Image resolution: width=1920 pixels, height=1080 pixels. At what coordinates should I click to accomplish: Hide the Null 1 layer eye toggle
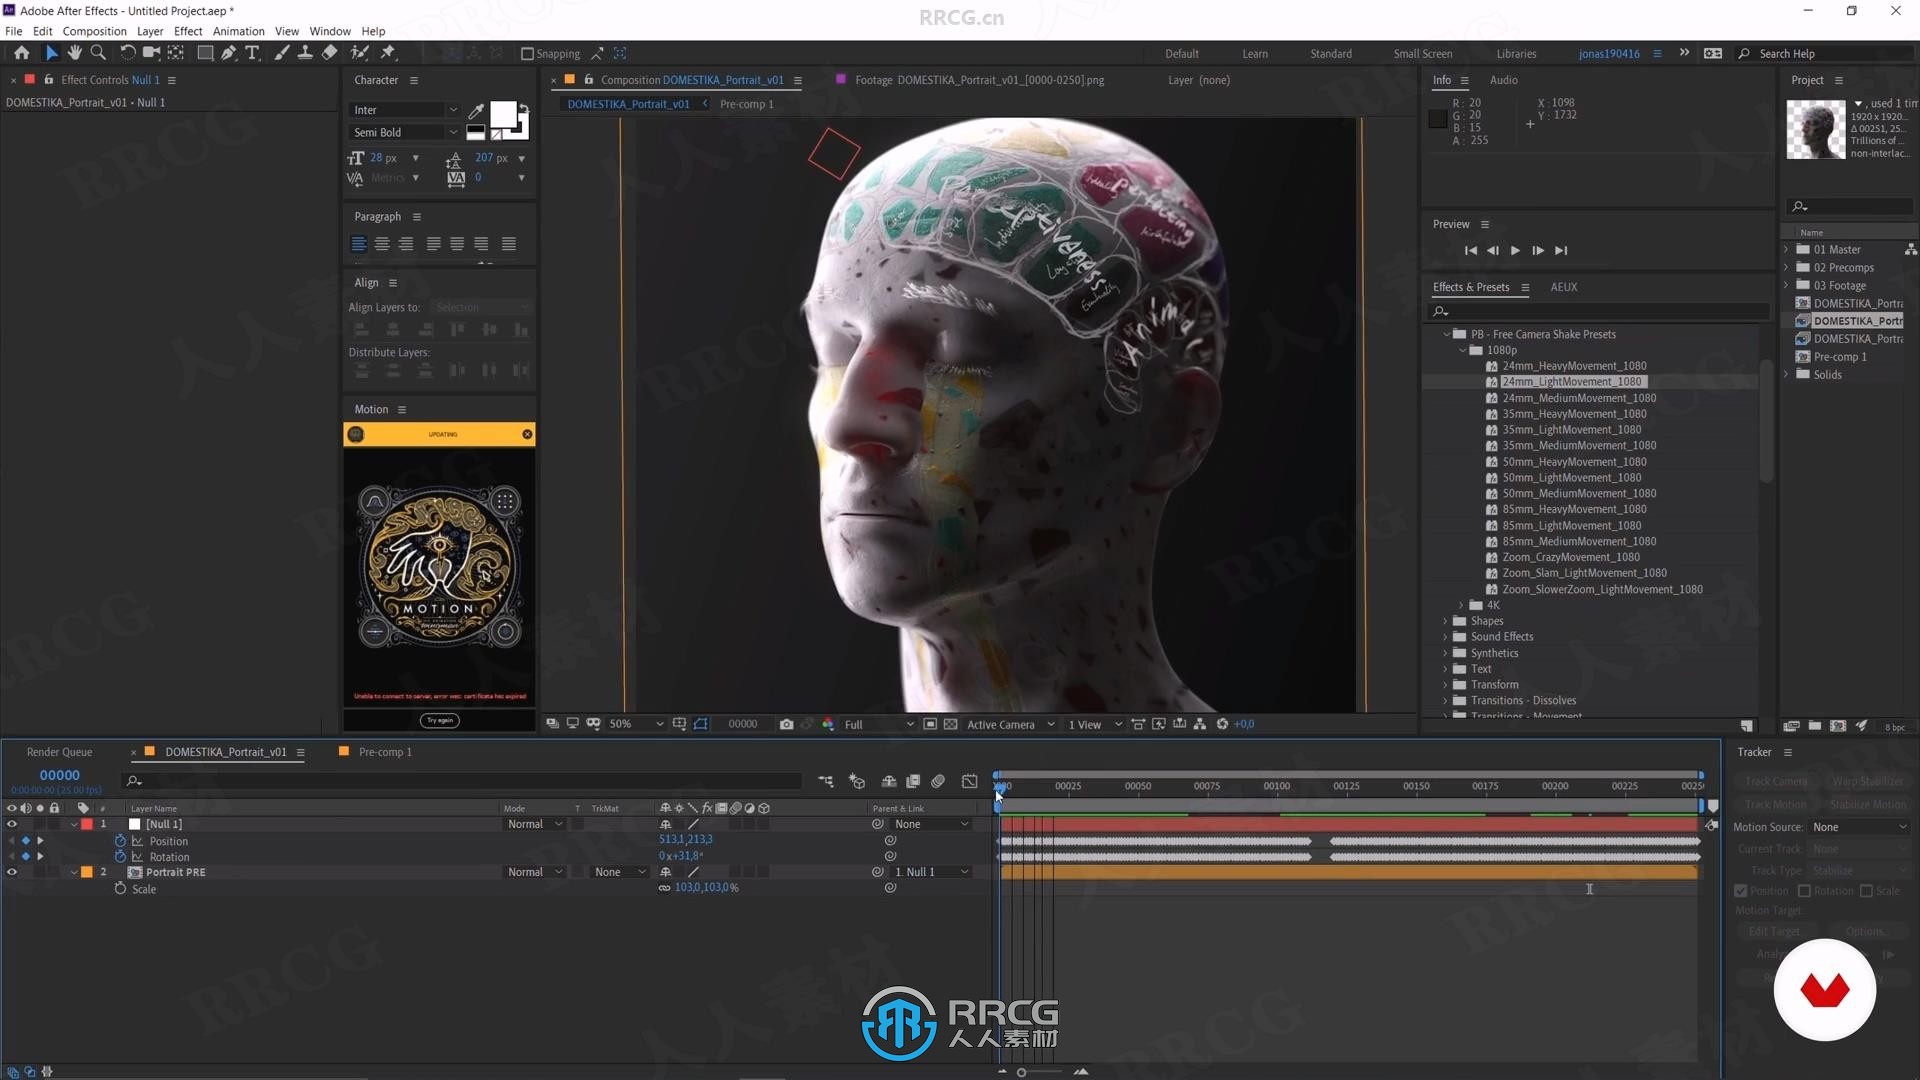point(12,824)
